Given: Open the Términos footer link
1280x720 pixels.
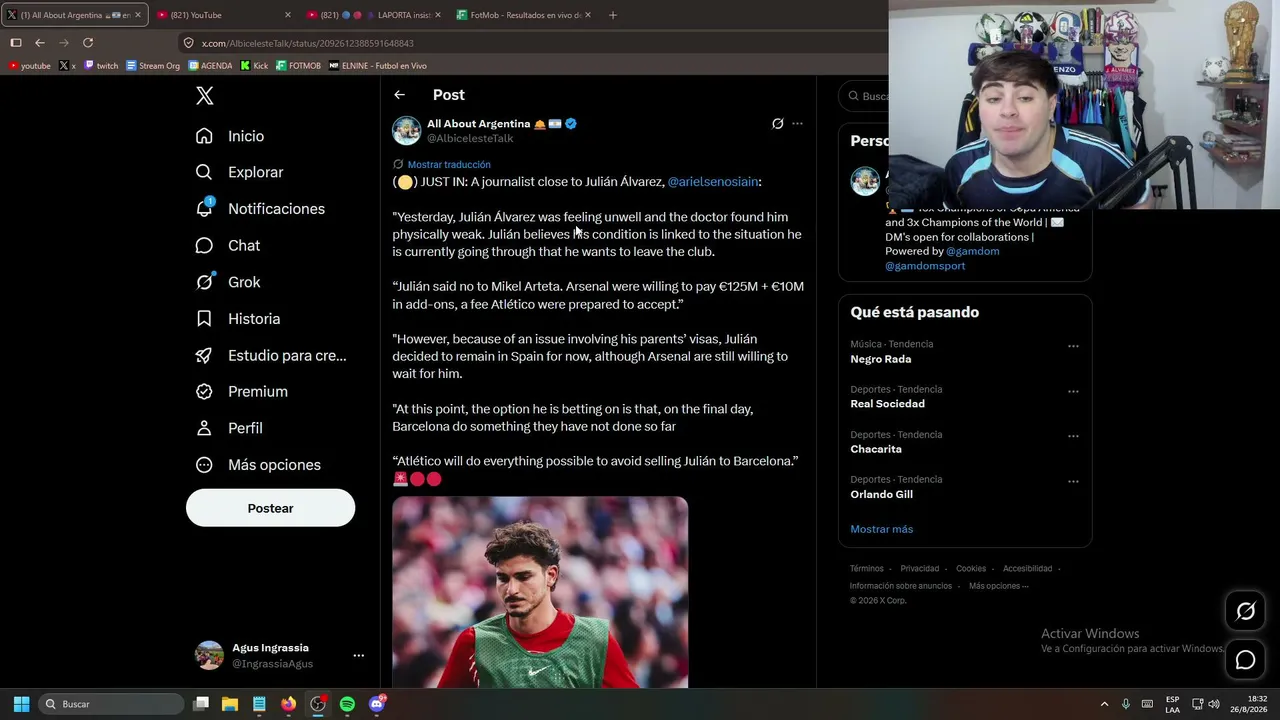Looking at the screenshot, I should [867, 569].
